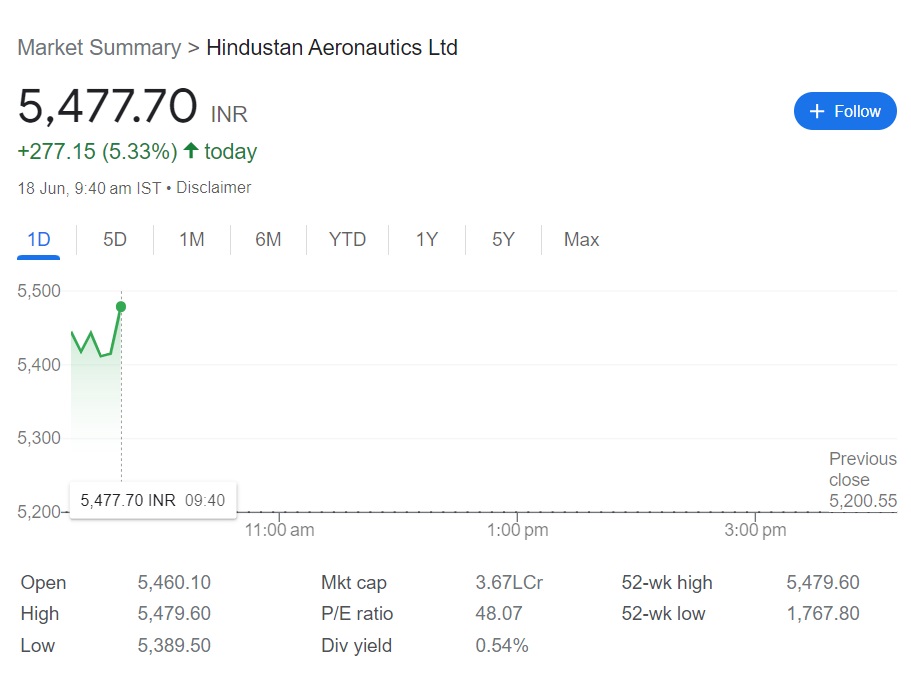The height and width of the screenshot is (677, 911).
Task: Click the Hindustan Aeronautics Ltd title
Action: pos(331,47)
